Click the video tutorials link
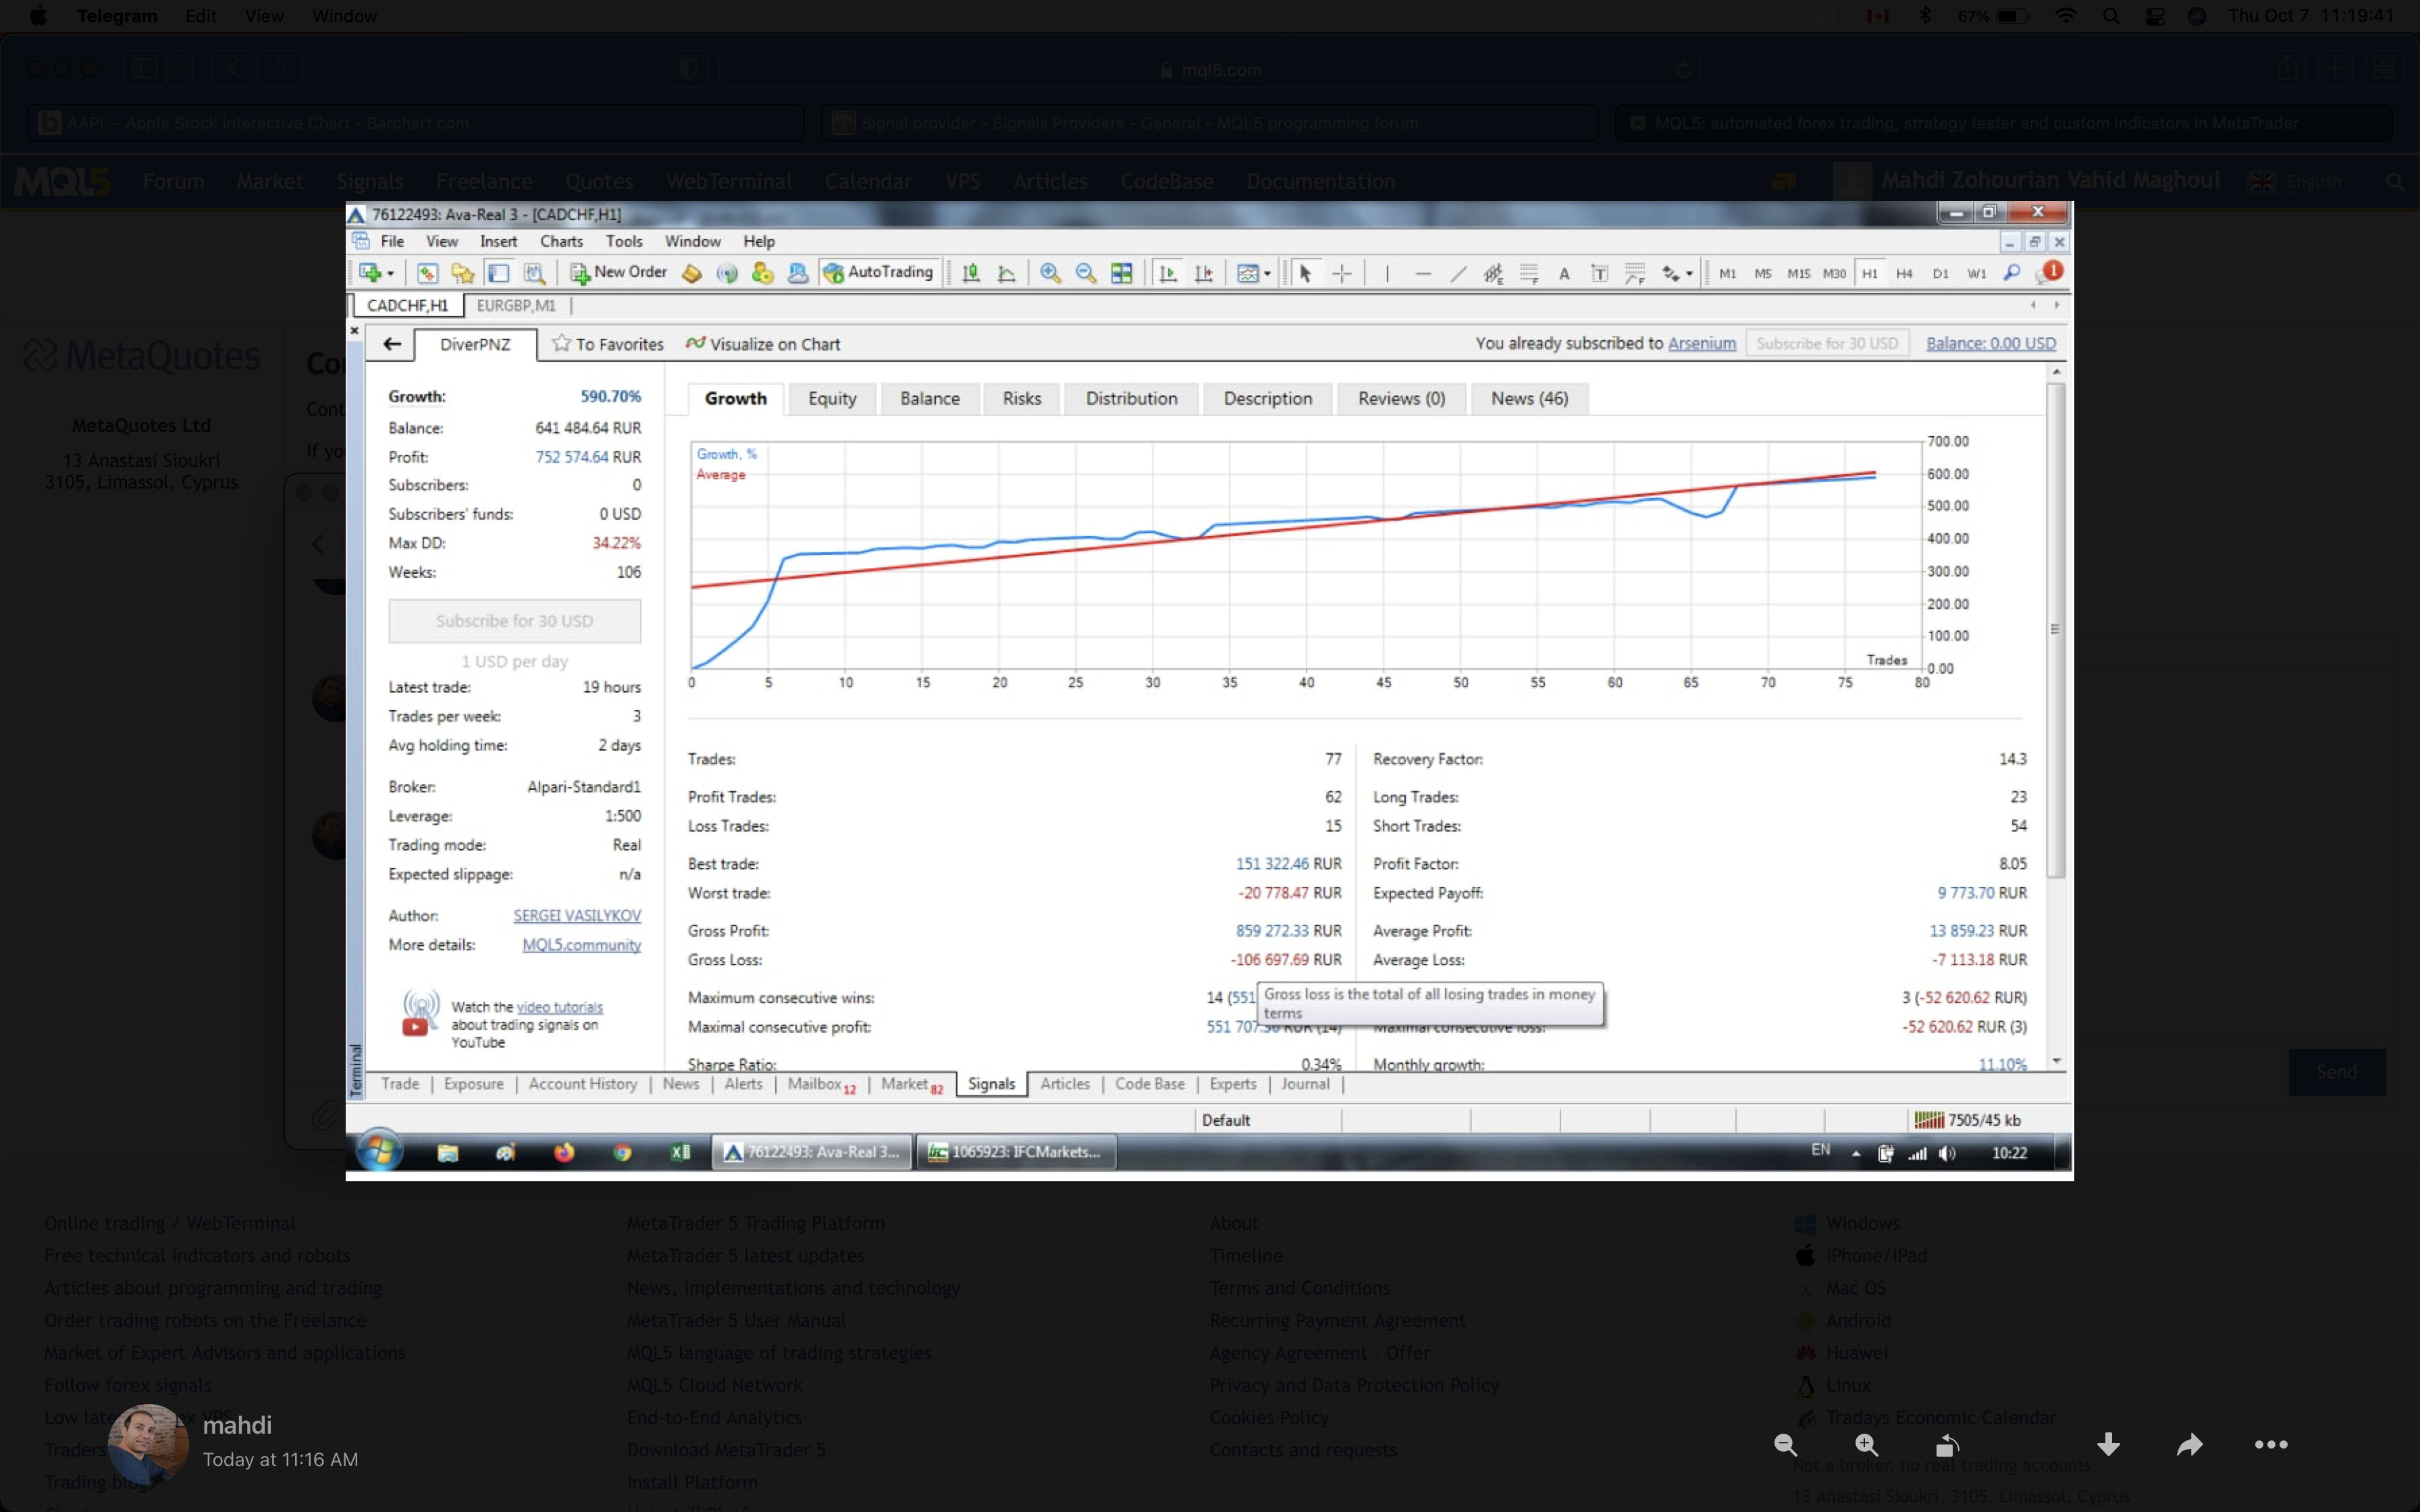The image size is (2420, 1512). (x=559, y=1007)
